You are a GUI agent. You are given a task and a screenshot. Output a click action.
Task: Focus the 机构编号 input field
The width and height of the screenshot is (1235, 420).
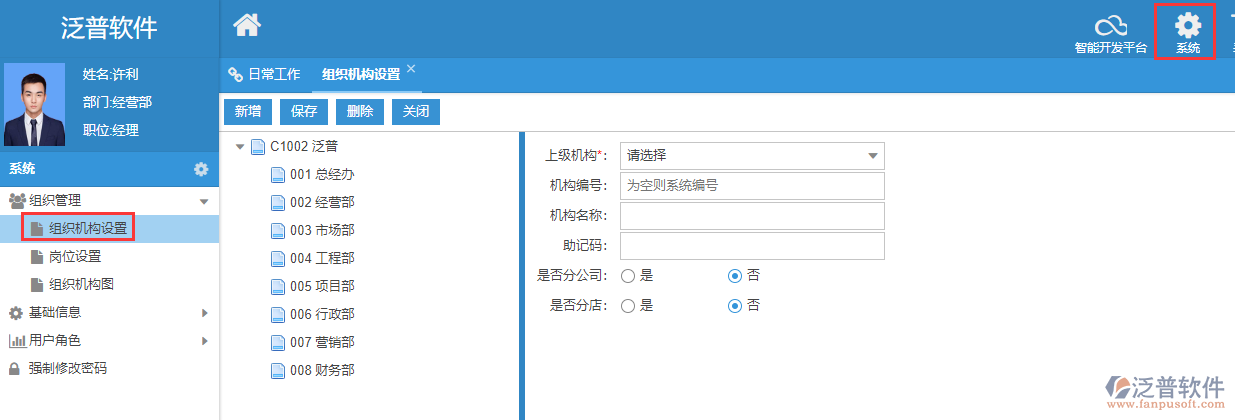click(x=752, y=186)
